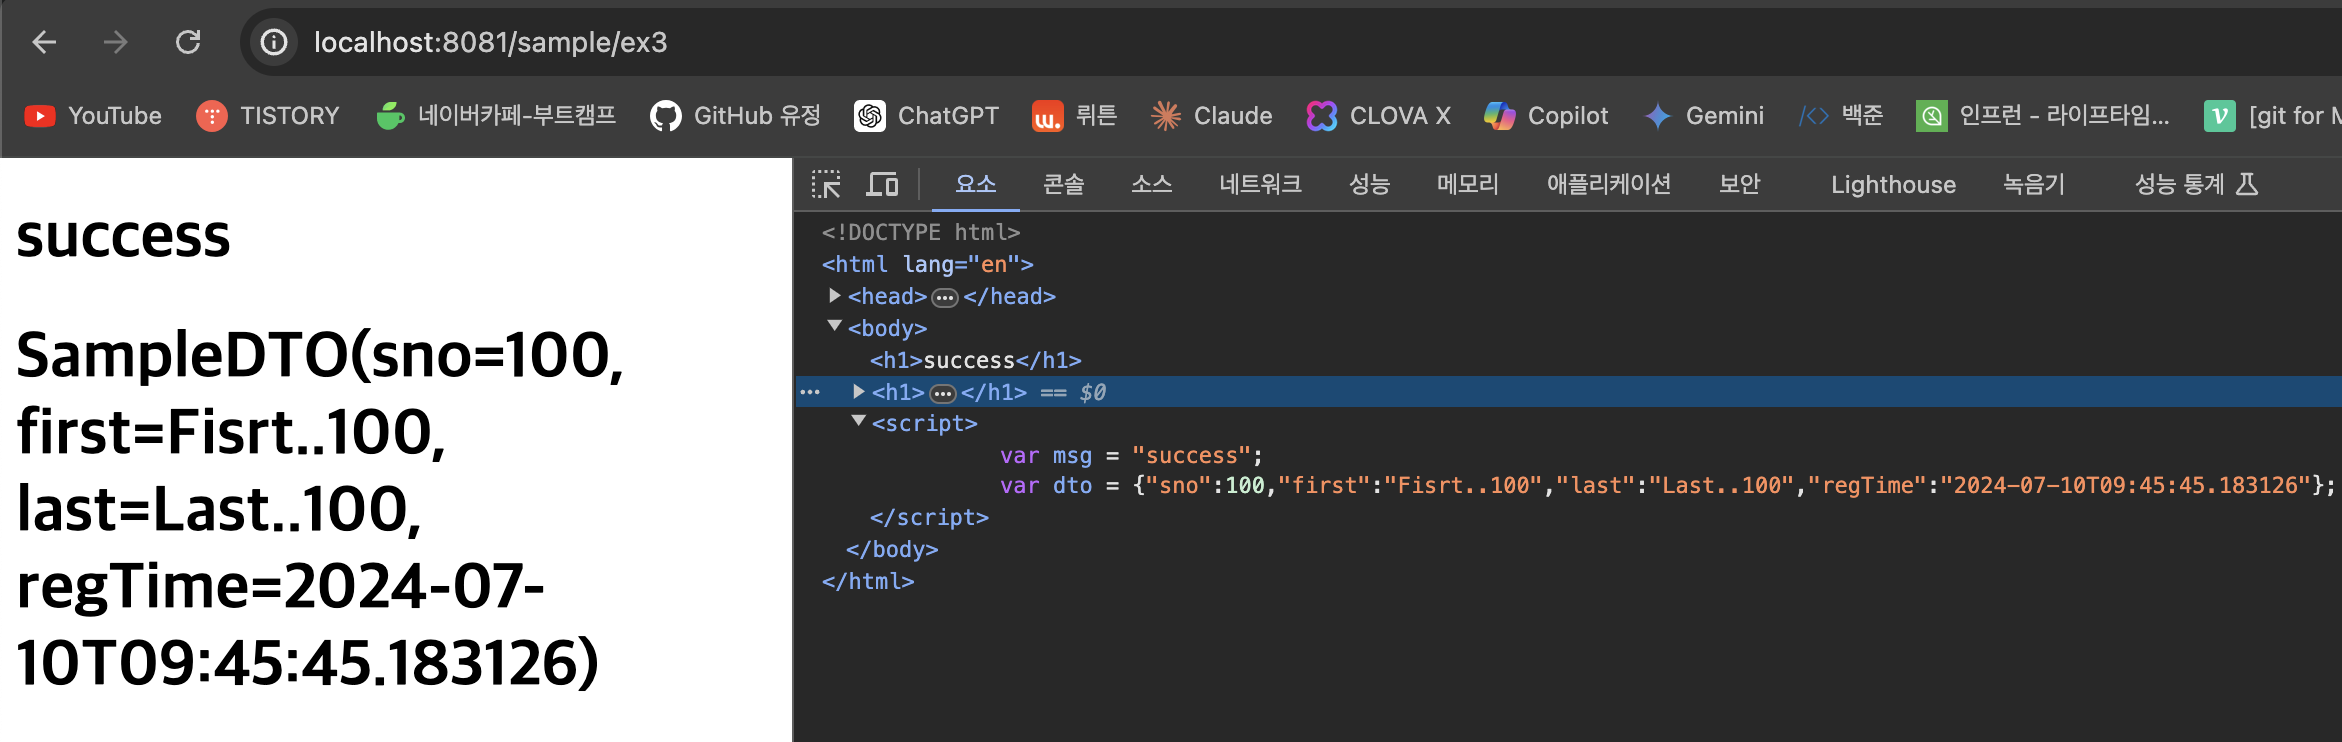
Task: Open the three-dot actions menu for selected node
Action: pos(810,392)
